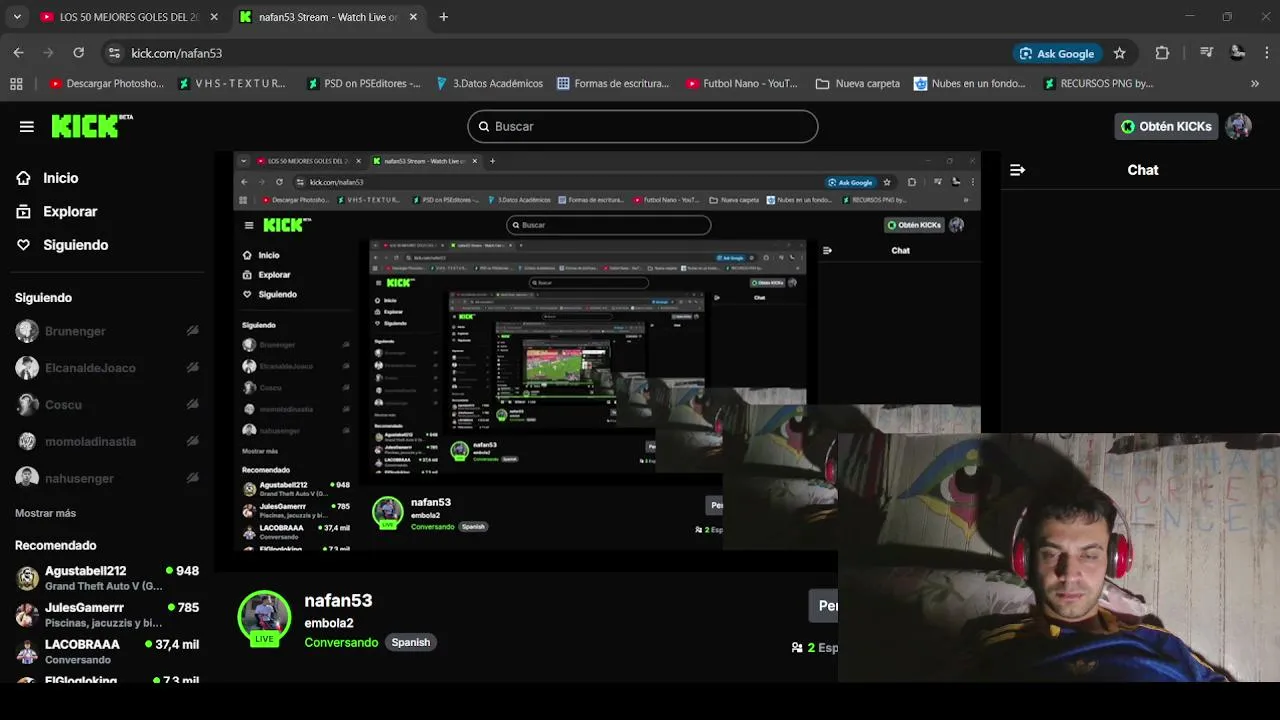Screen dimensions: 1280x720
Task: Open the apps grid in bookmarks bar
Action: click(x=16, y=84)
